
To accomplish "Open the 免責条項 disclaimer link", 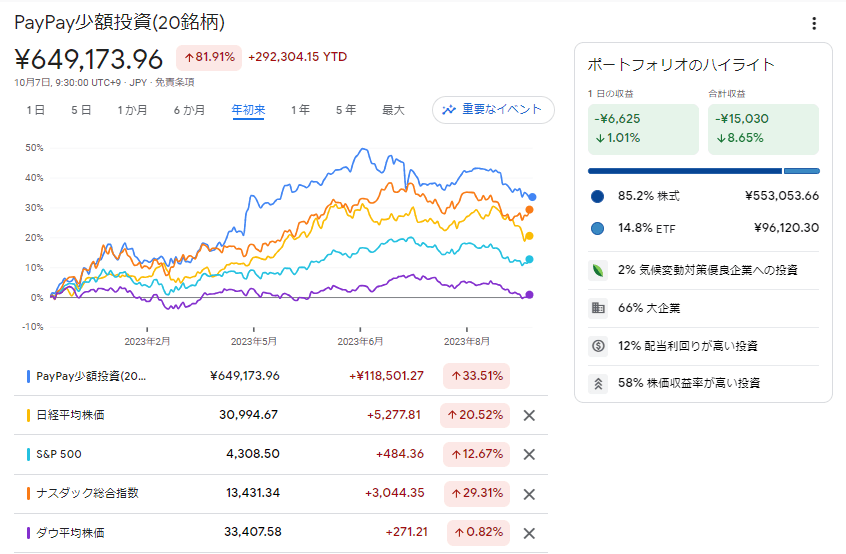I will tap(174, 83).
